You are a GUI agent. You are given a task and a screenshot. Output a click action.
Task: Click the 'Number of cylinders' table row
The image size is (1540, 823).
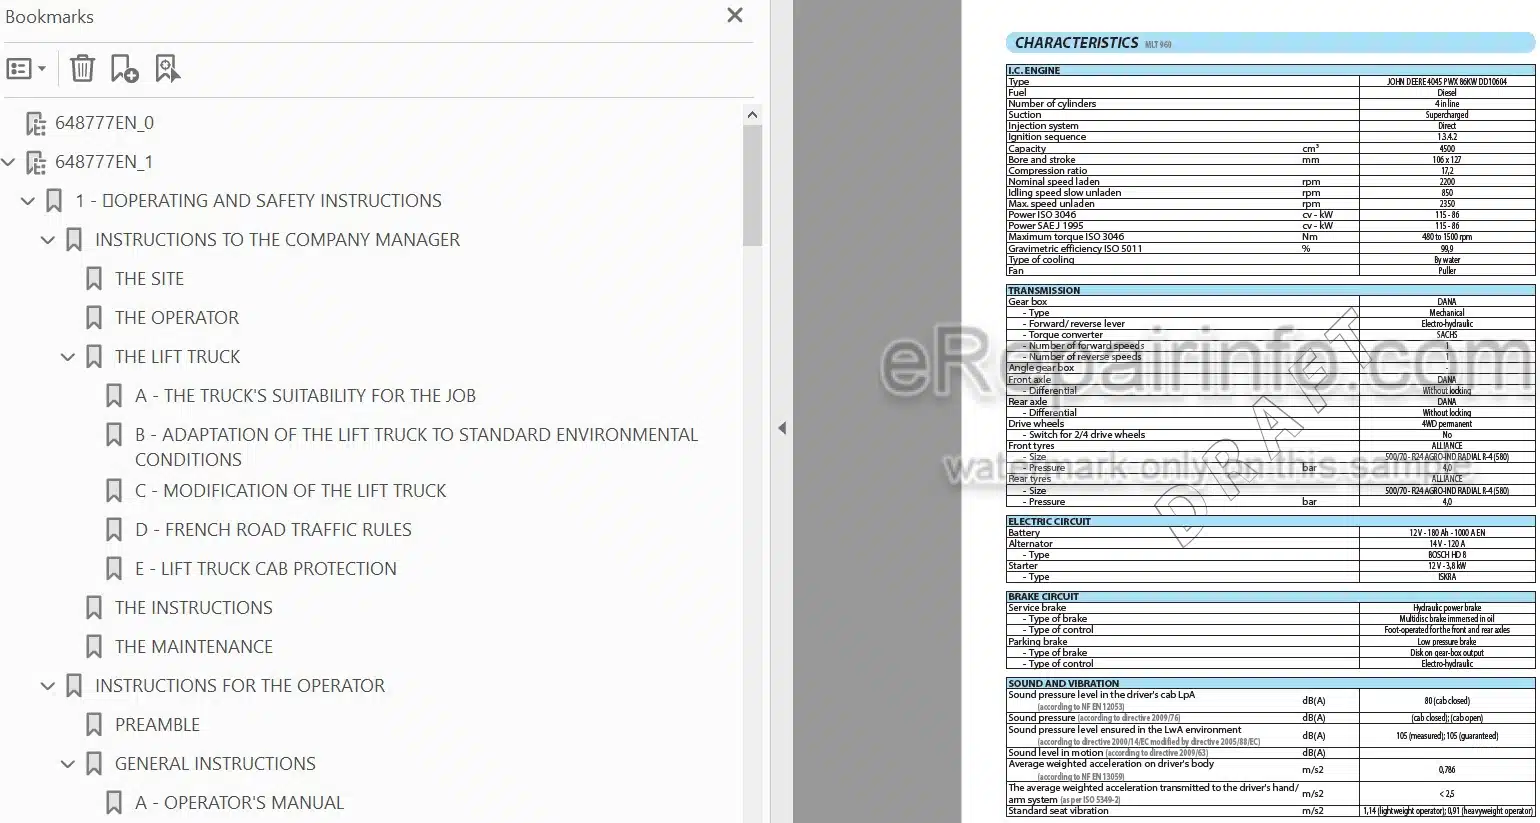point(1270,104)
